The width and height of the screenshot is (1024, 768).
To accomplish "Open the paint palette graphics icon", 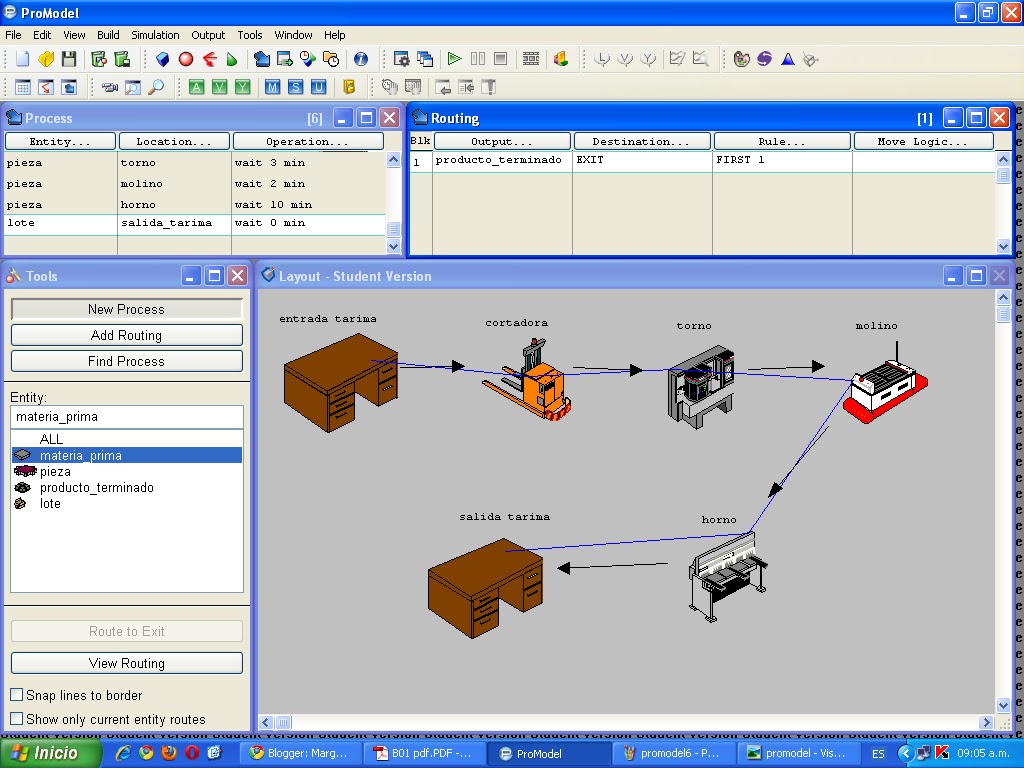I will click(740, 59).
